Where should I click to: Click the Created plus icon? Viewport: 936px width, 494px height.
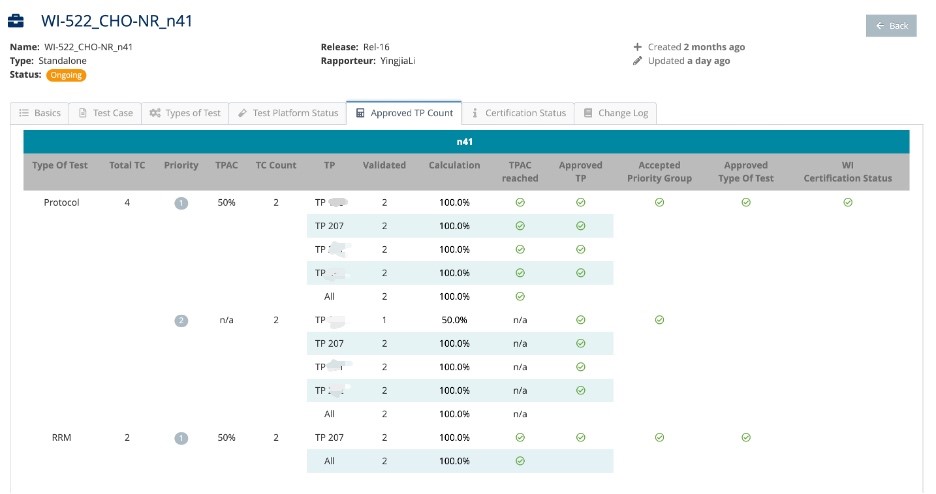[x=638, y=47]
